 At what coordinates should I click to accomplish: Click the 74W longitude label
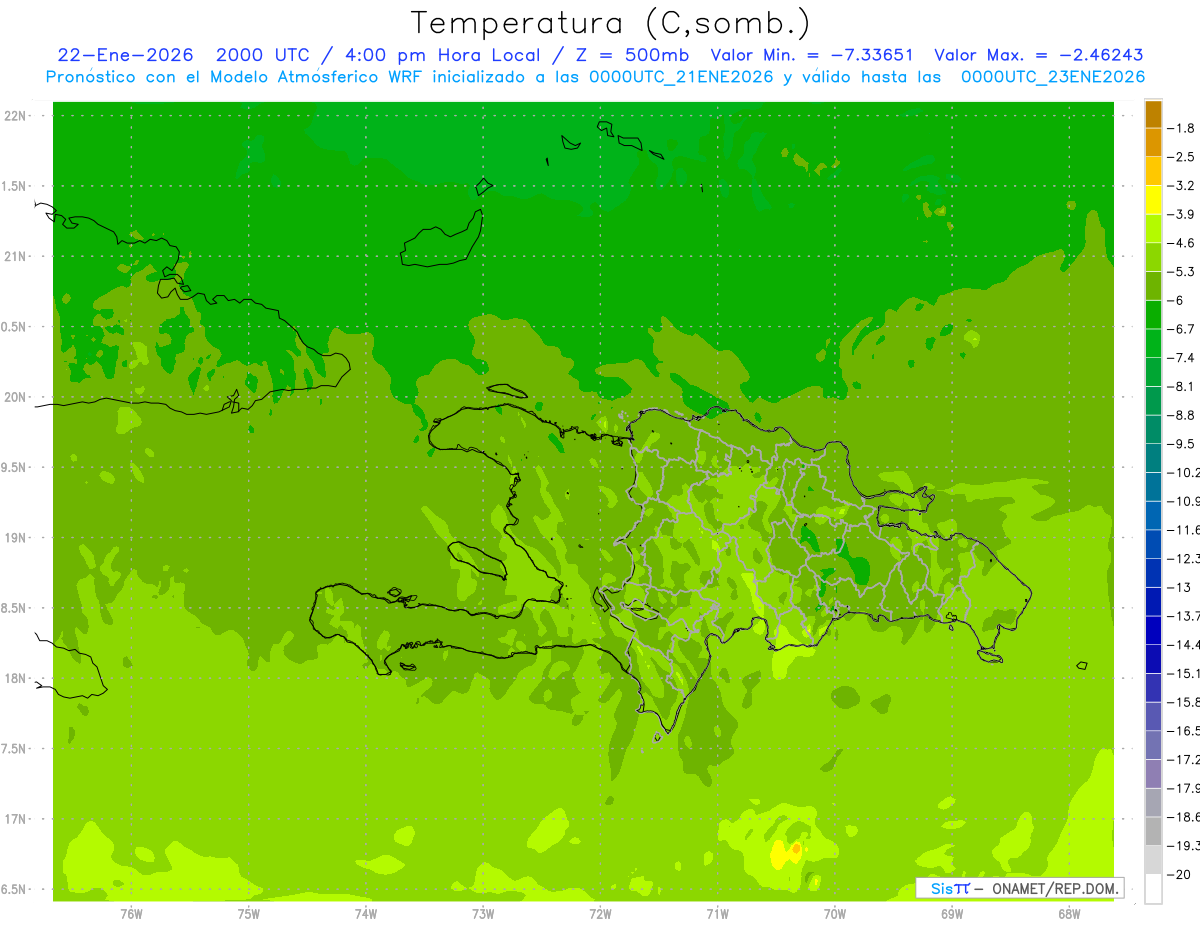pyautogui.click(x=366, y=913)
